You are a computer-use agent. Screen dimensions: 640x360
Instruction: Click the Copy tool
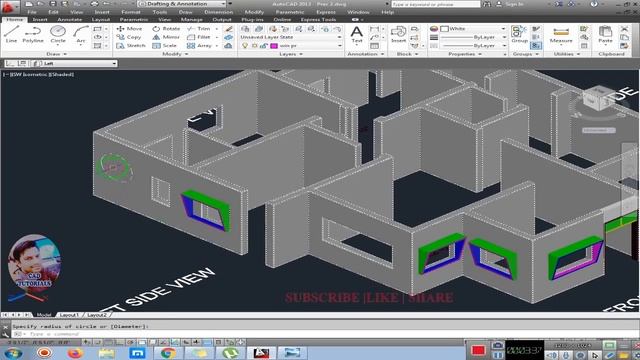click(129, 37)
